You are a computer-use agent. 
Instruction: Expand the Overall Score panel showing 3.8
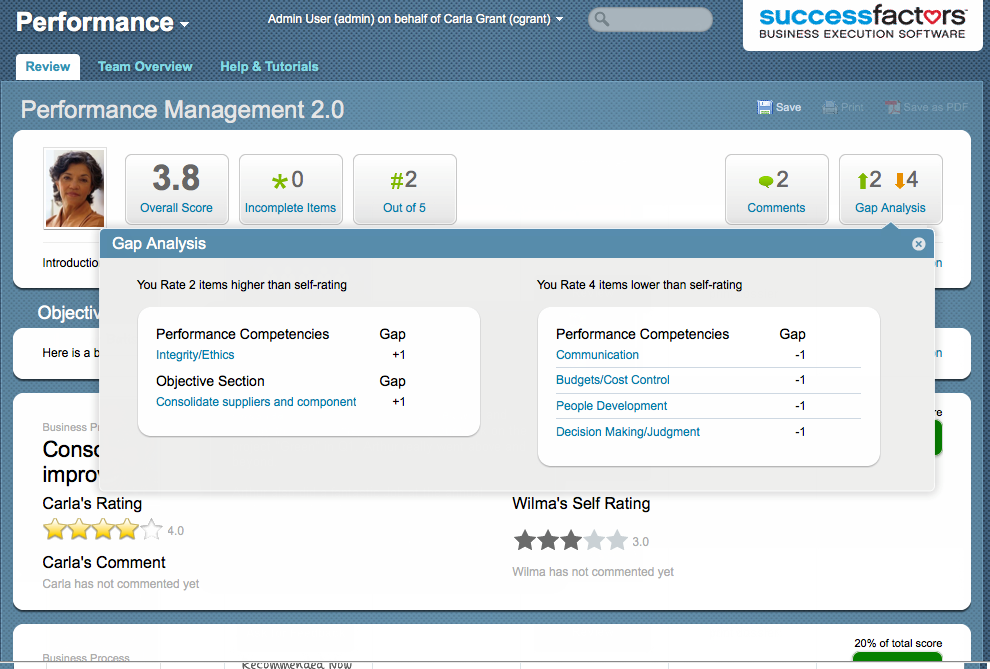pos(177,189)
